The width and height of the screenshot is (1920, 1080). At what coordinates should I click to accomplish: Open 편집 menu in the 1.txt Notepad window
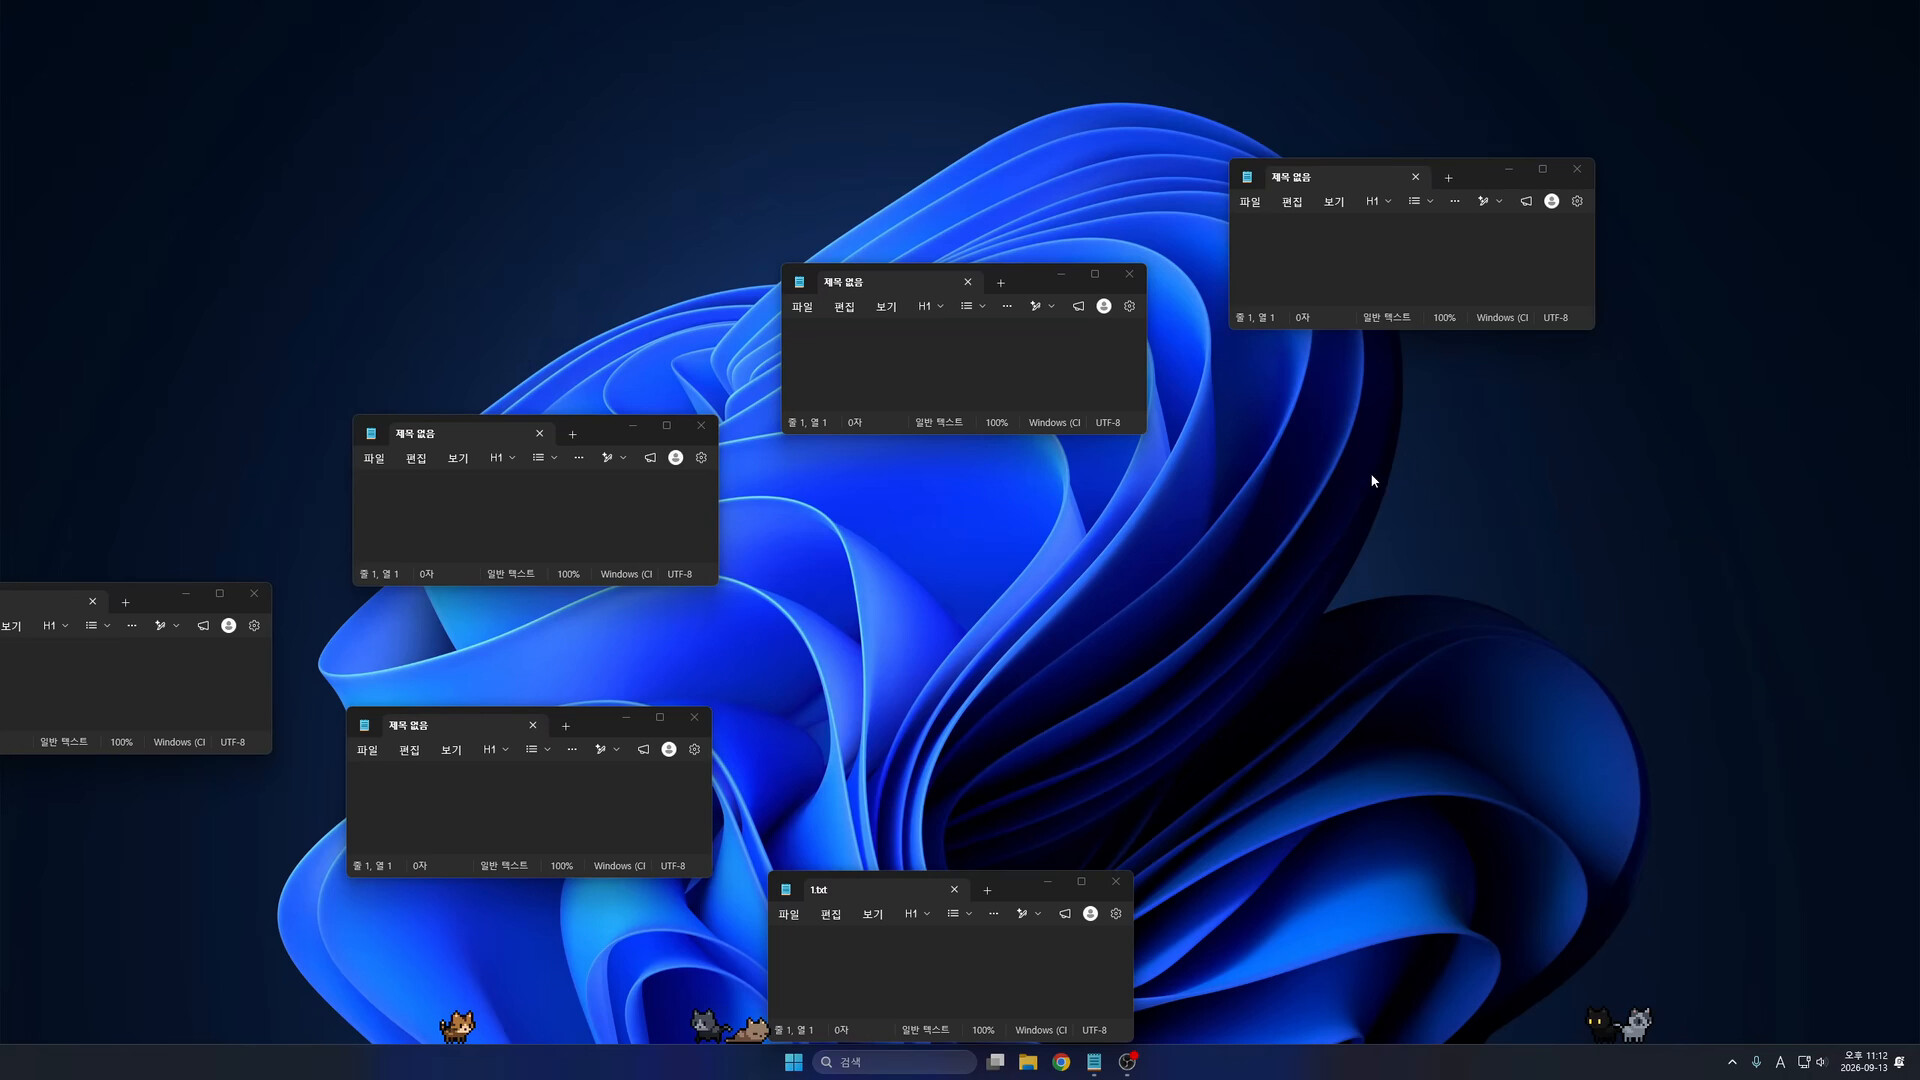[831, 914]
